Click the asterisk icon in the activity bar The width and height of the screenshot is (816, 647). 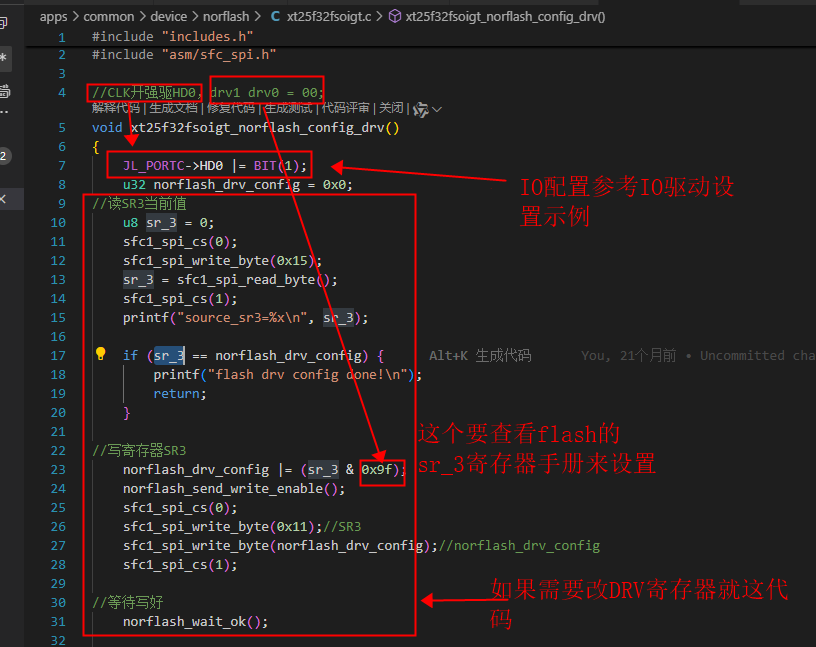[x=4, y=58]
